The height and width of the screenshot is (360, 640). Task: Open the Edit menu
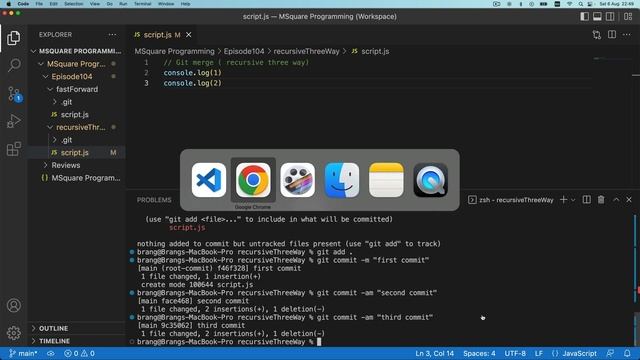tap(53, 4)
